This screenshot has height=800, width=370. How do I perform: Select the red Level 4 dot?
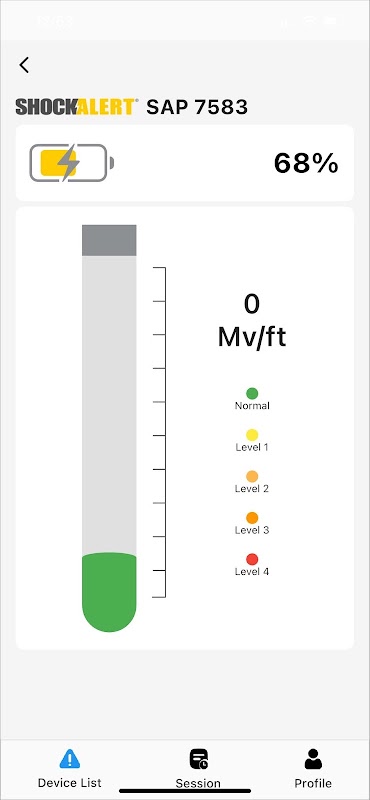(x=252, y=559)
